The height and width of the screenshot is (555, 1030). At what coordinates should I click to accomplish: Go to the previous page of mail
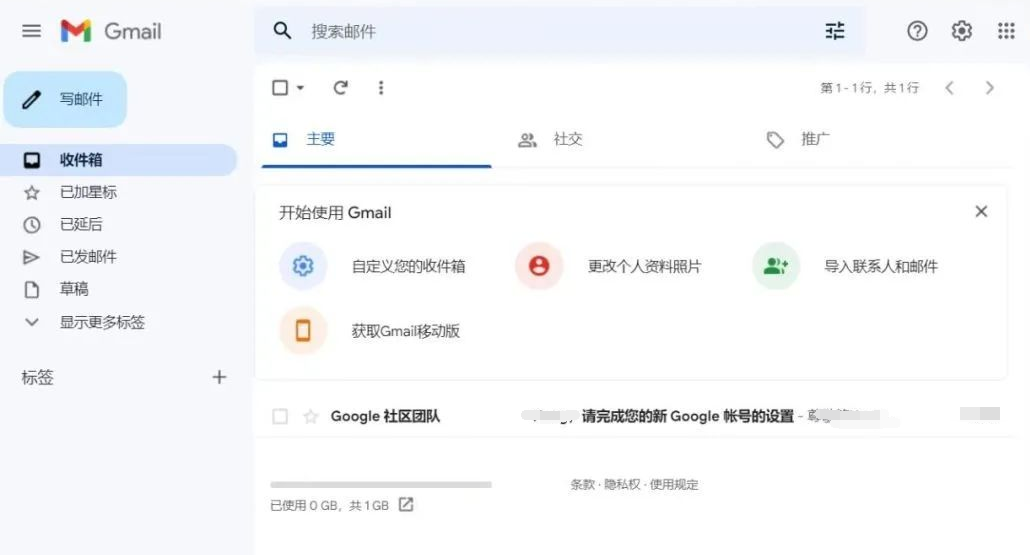949,87
